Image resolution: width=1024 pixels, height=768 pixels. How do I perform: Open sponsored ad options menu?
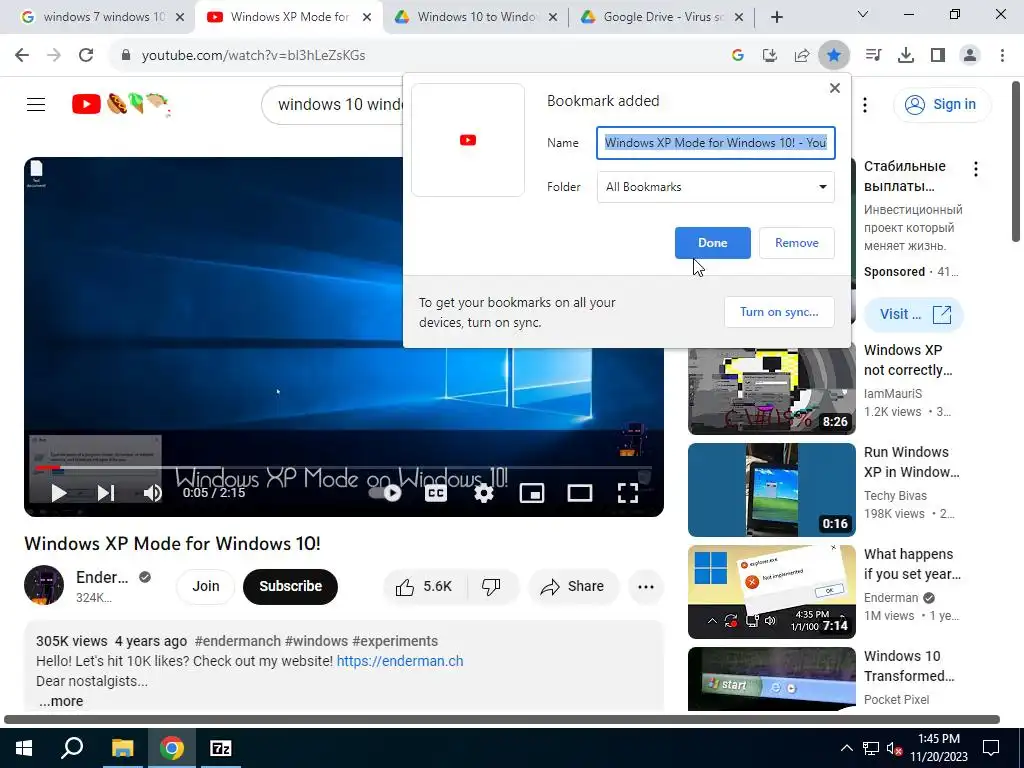point(976,169)
